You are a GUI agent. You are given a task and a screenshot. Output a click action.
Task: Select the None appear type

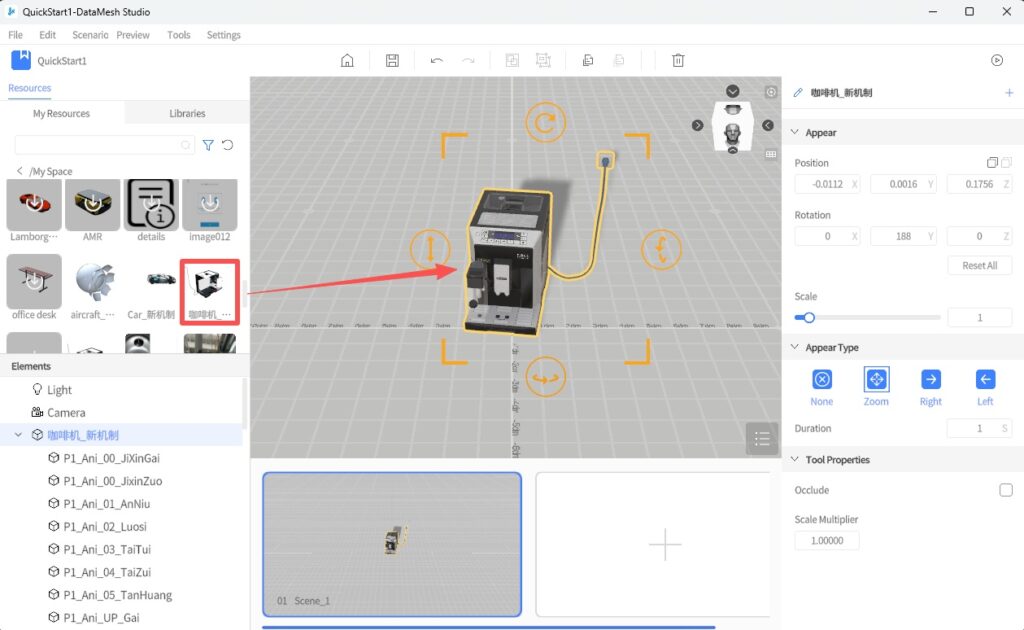[x=821, y=380]
